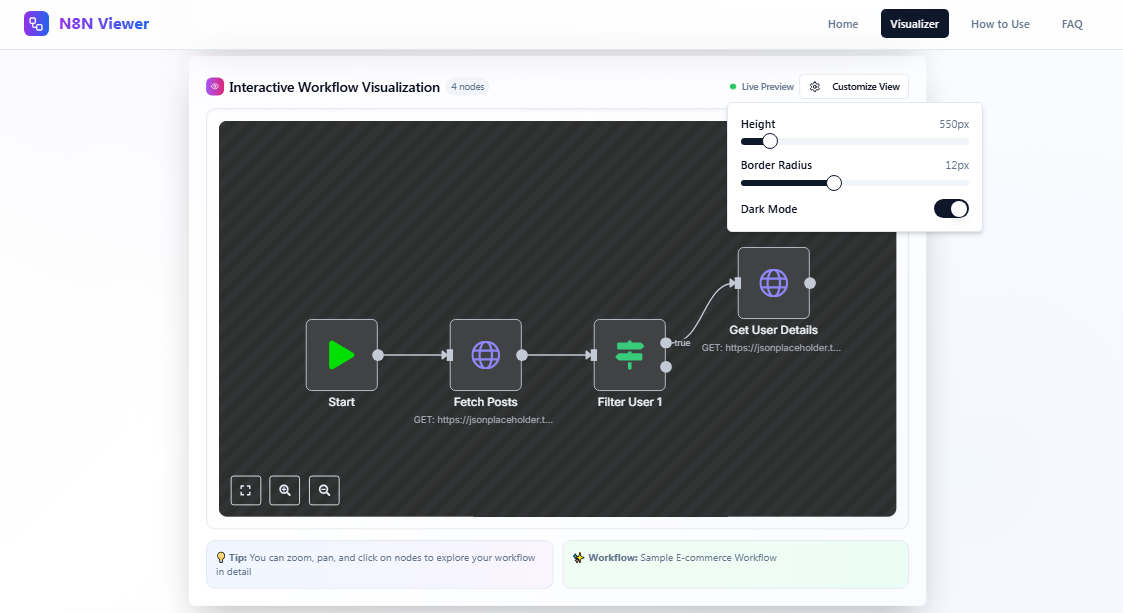Select the Fetch Posts globe node
This screenshot has height=613, width=1123.
[485, 355]
